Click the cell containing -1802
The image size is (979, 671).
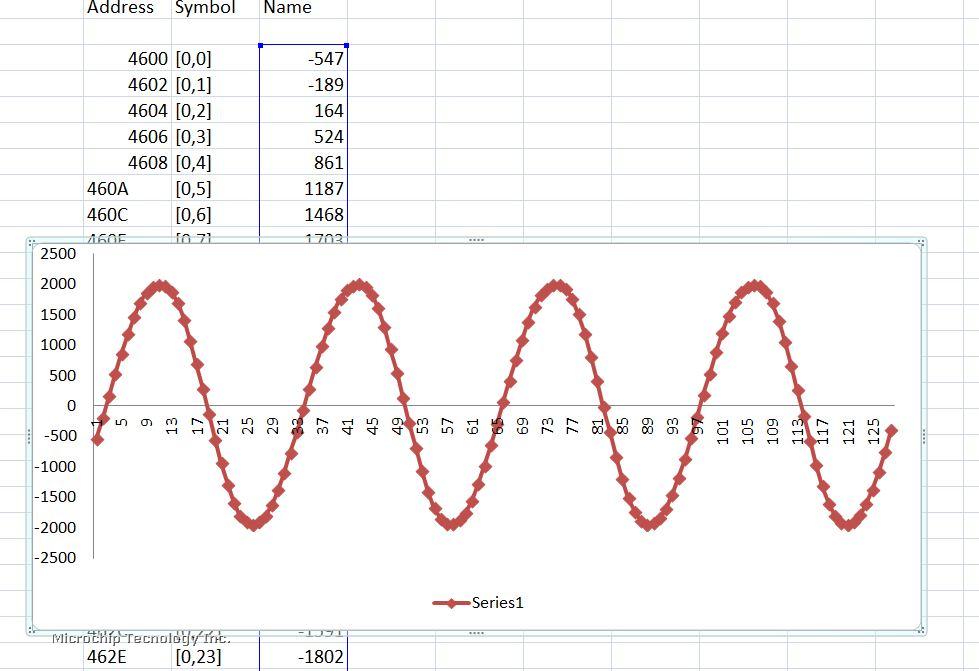(x=304, y=657)
